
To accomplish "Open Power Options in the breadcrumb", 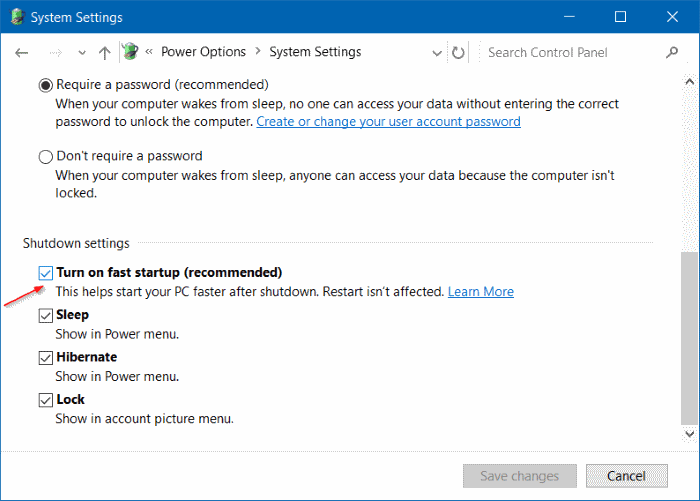I will click(x=201, y=52).
